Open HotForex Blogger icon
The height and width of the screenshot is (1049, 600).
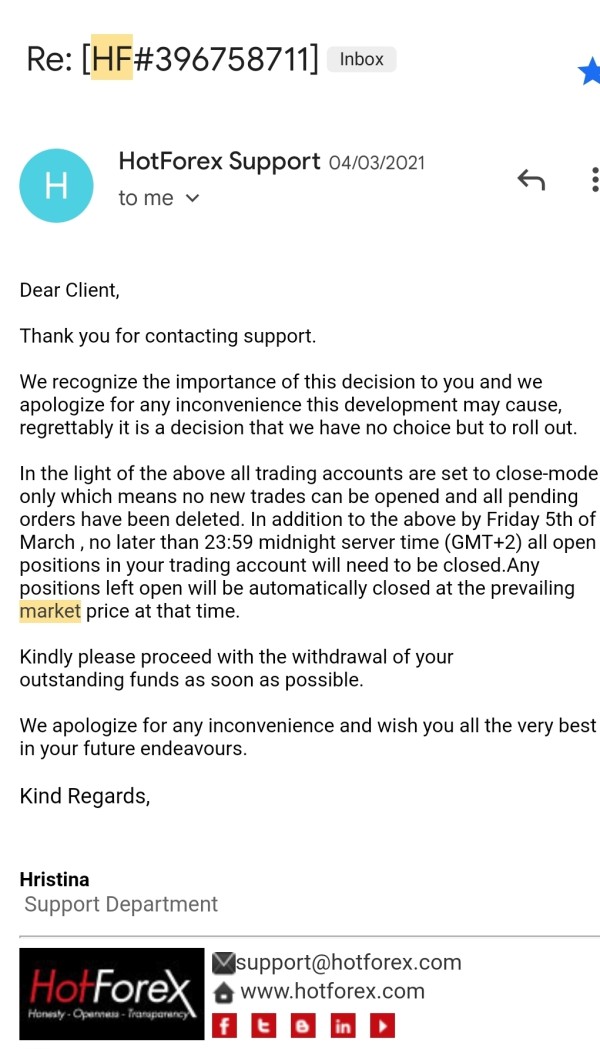pos(302,1025)
